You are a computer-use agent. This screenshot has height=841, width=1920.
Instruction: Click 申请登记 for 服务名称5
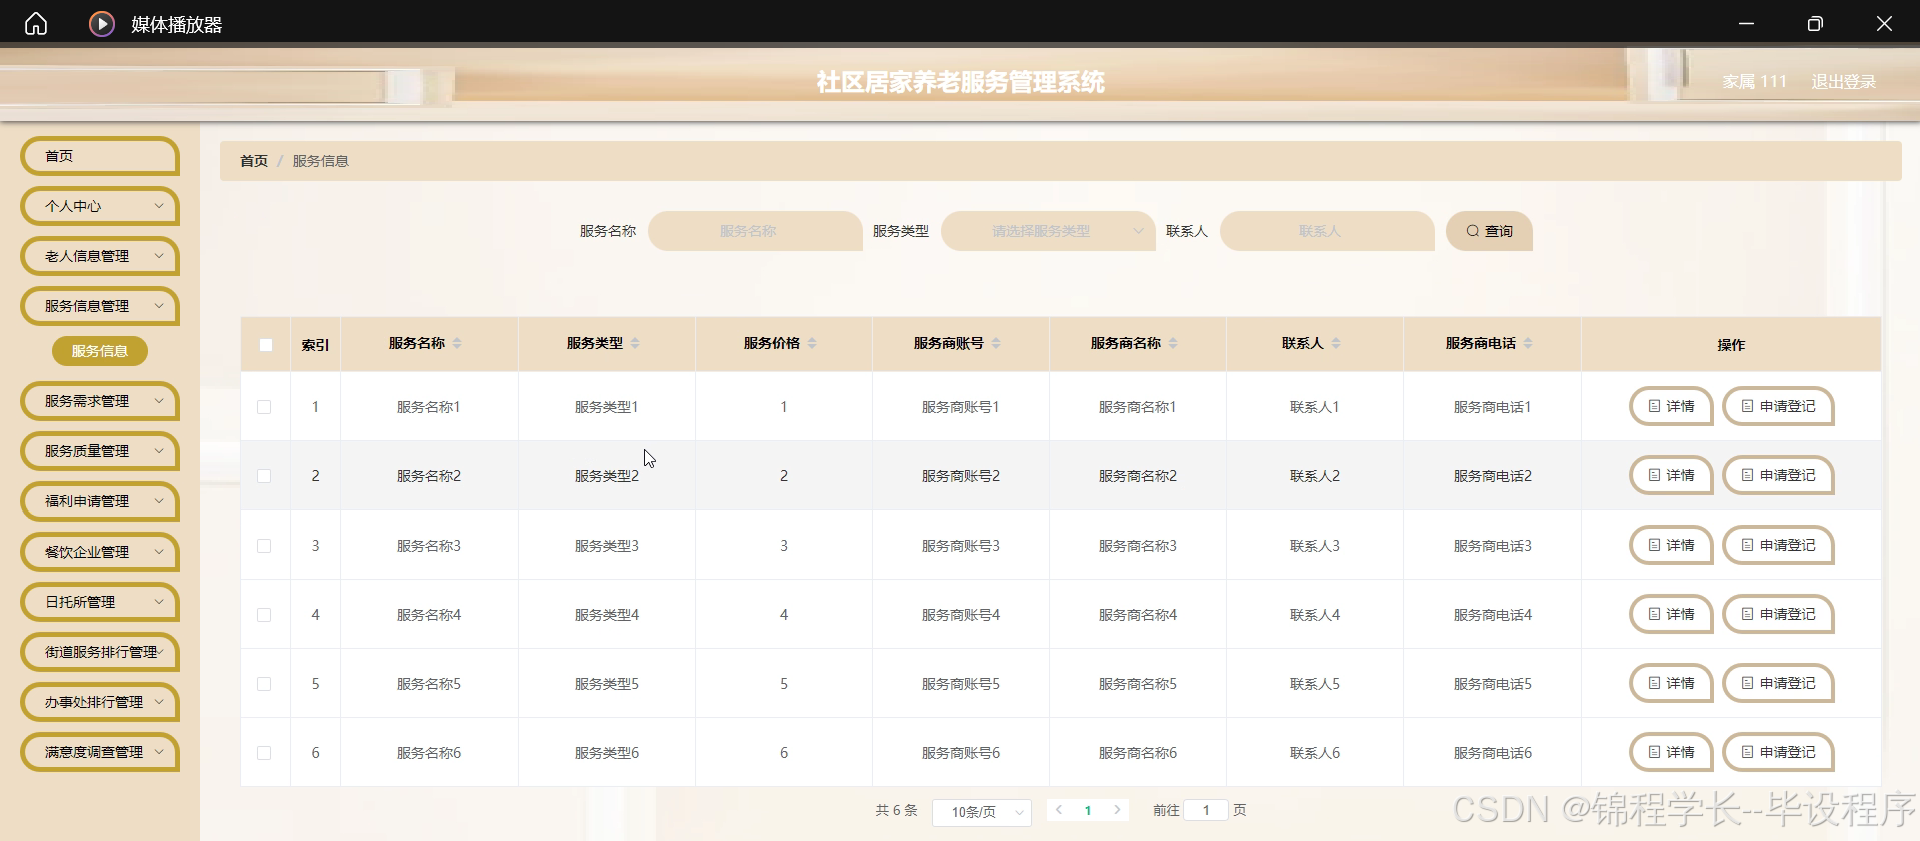pos(1778,683)
